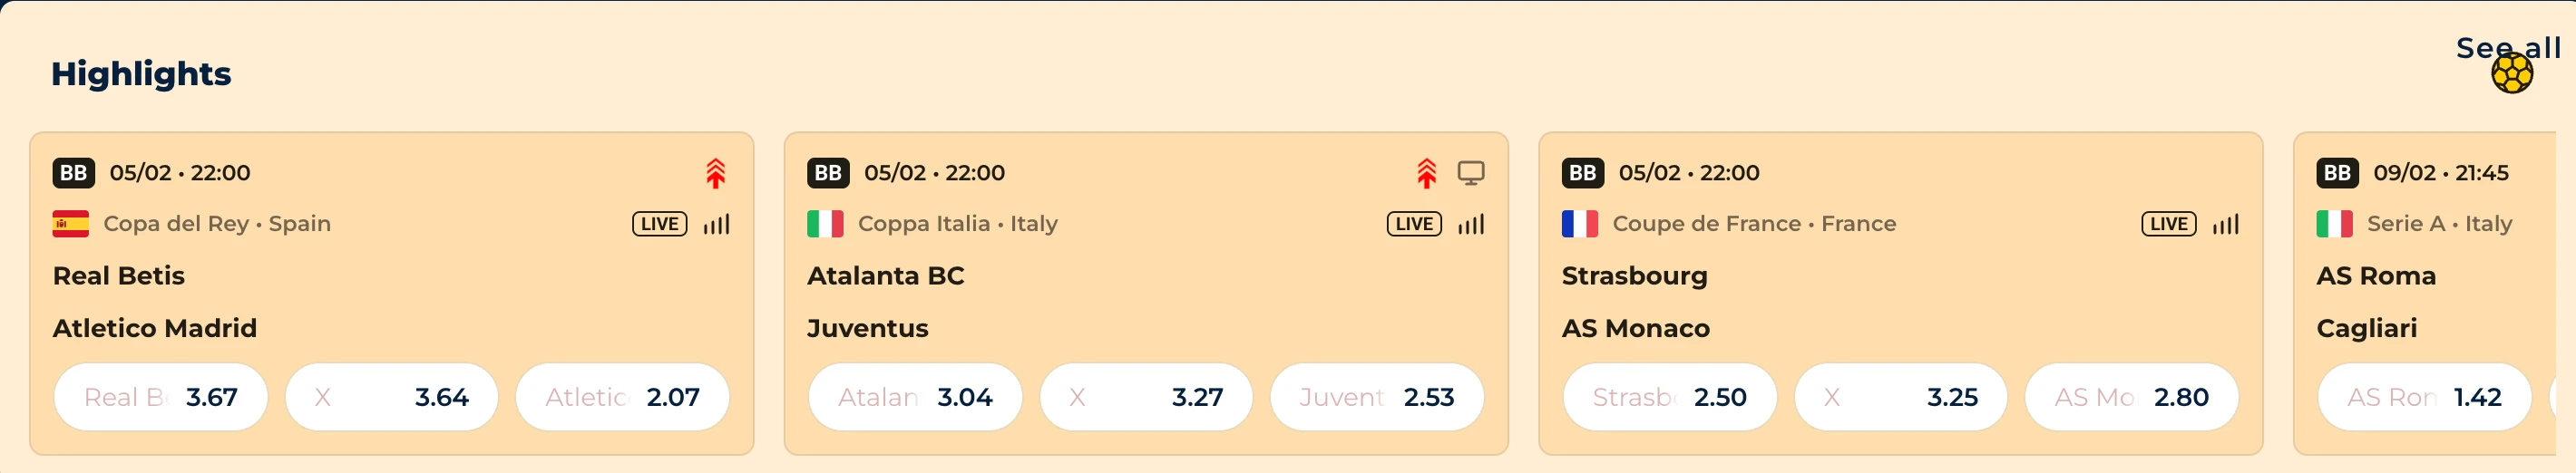Select Real Betis win odds 3.67

[161, 397]
